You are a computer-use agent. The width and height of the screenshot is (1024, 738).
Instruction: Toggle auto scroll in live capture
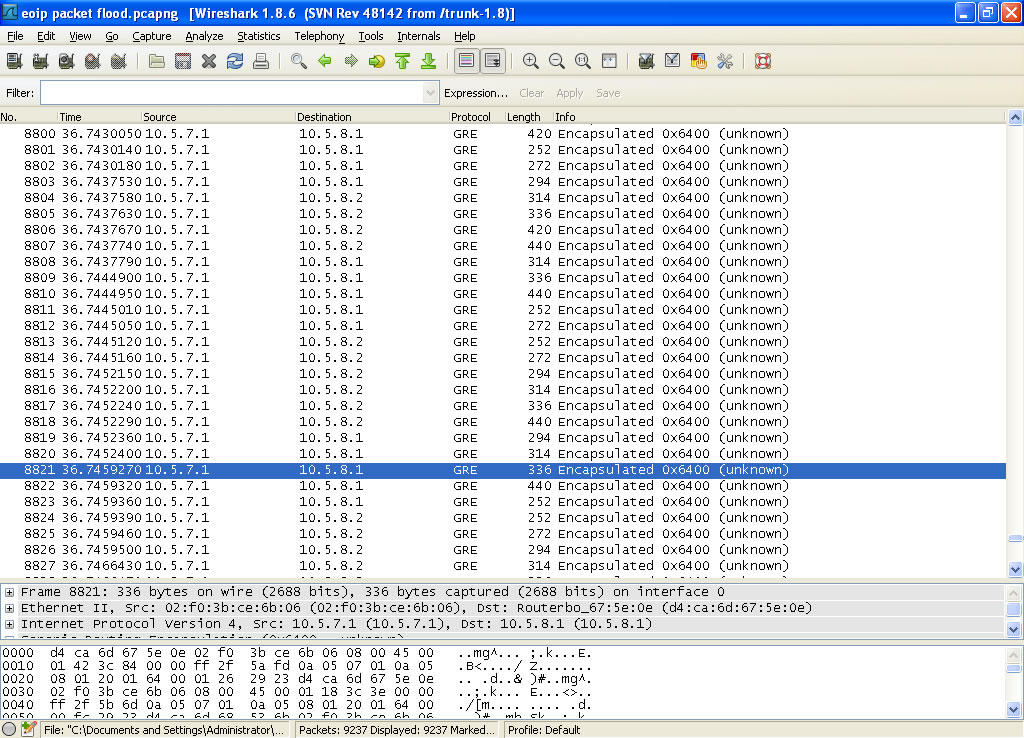(x=493, y=61)
